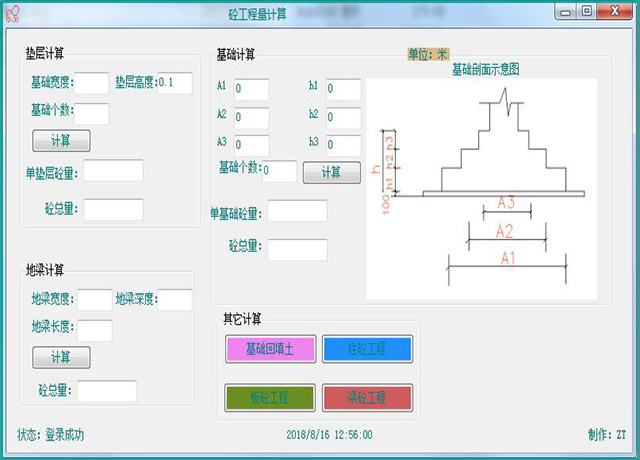Click the 垫层计算 group heading
640x460 pixels.
click(45, 53)
